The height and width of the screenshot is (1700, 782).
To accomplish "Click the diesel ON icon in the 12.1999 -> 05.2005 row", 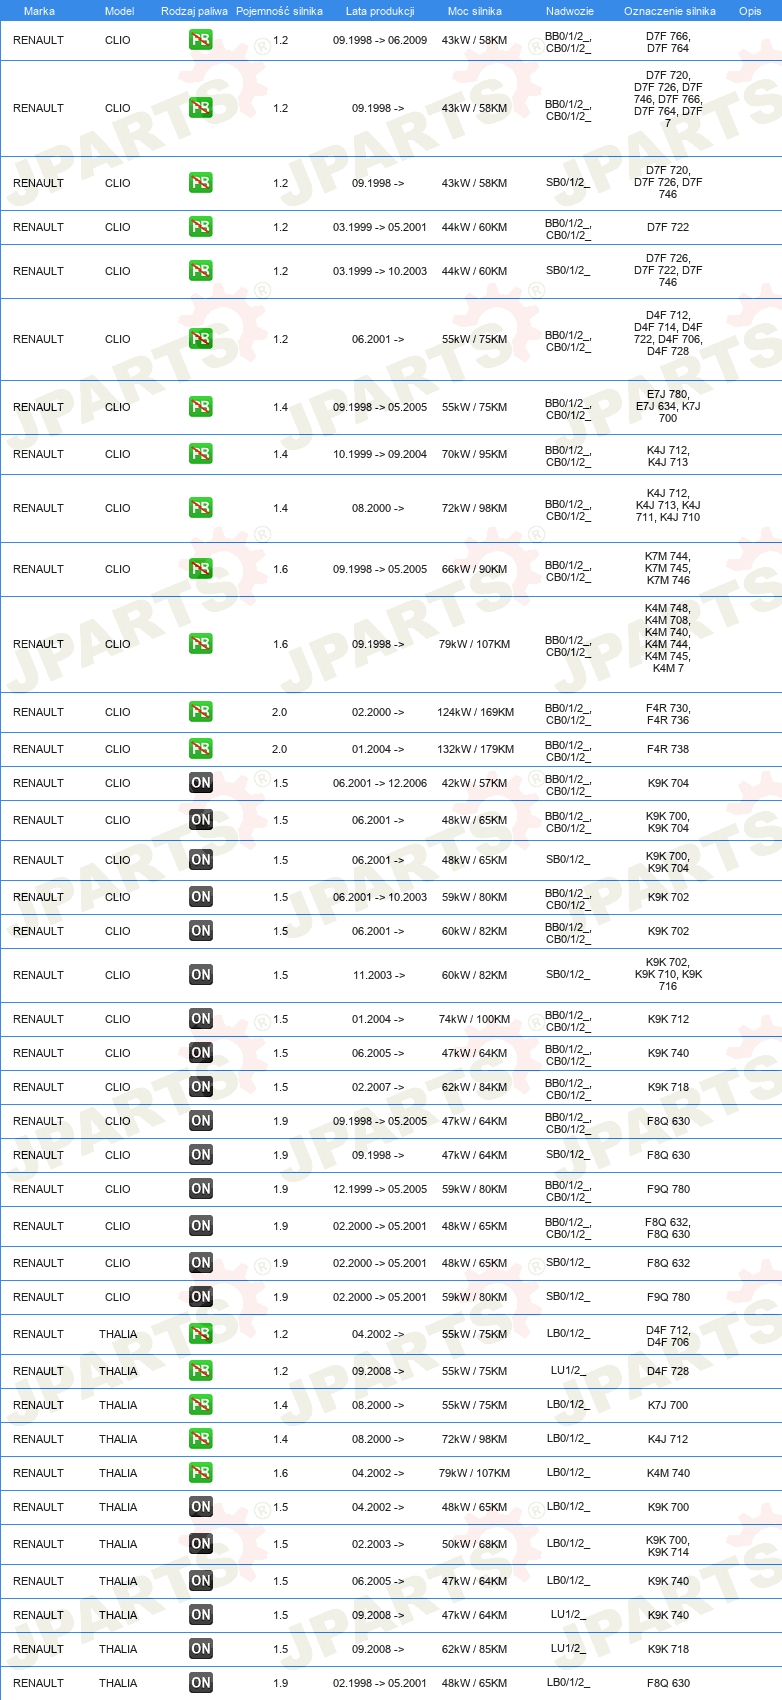I will (x=200, y=1189).
